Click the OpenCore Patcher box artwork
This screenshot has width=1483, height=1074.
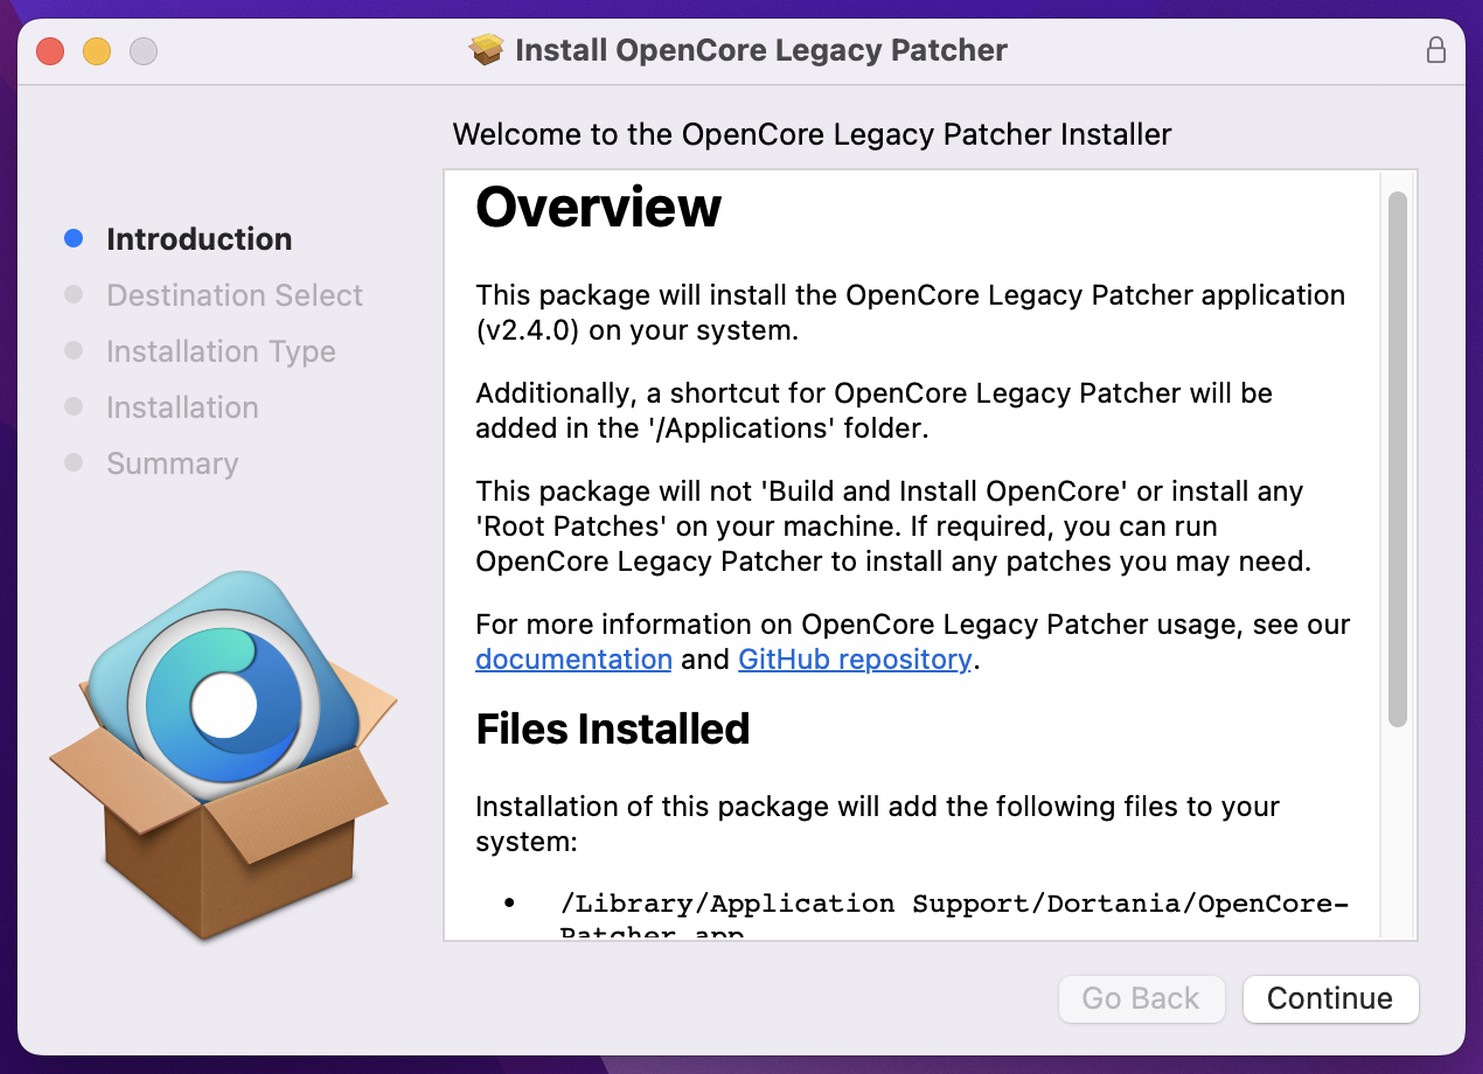coord(223,755)
